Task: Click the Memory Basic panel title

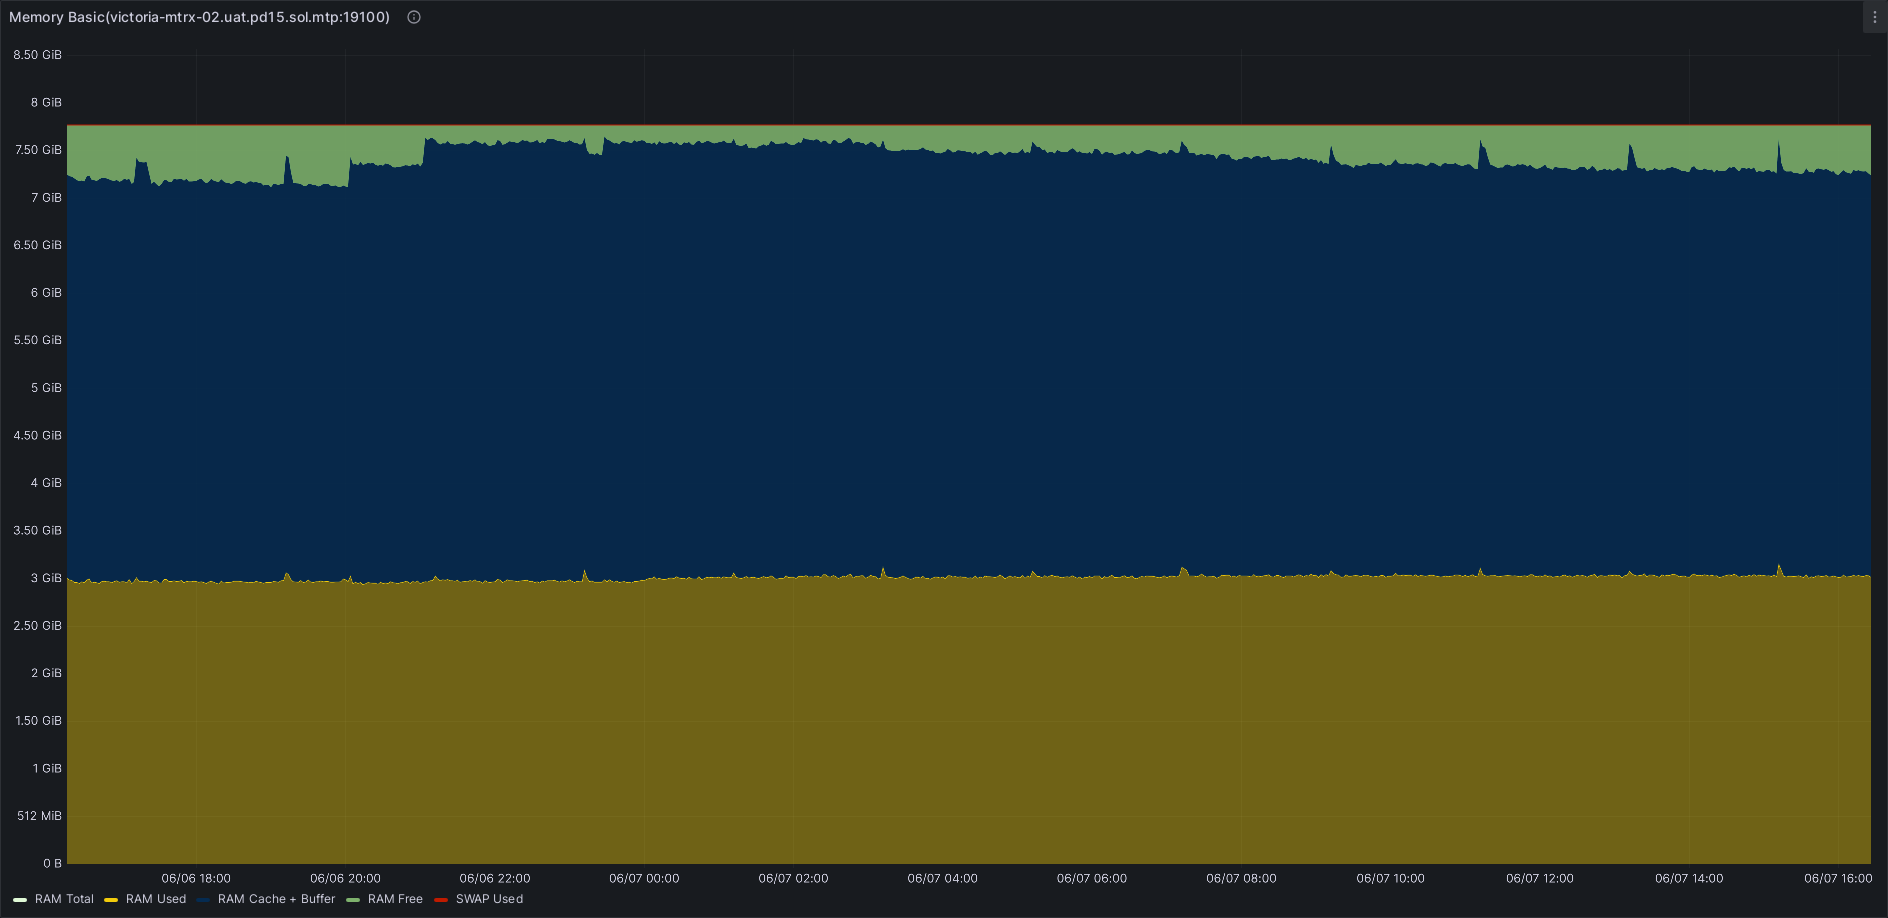Action: (x=199, y=17)
